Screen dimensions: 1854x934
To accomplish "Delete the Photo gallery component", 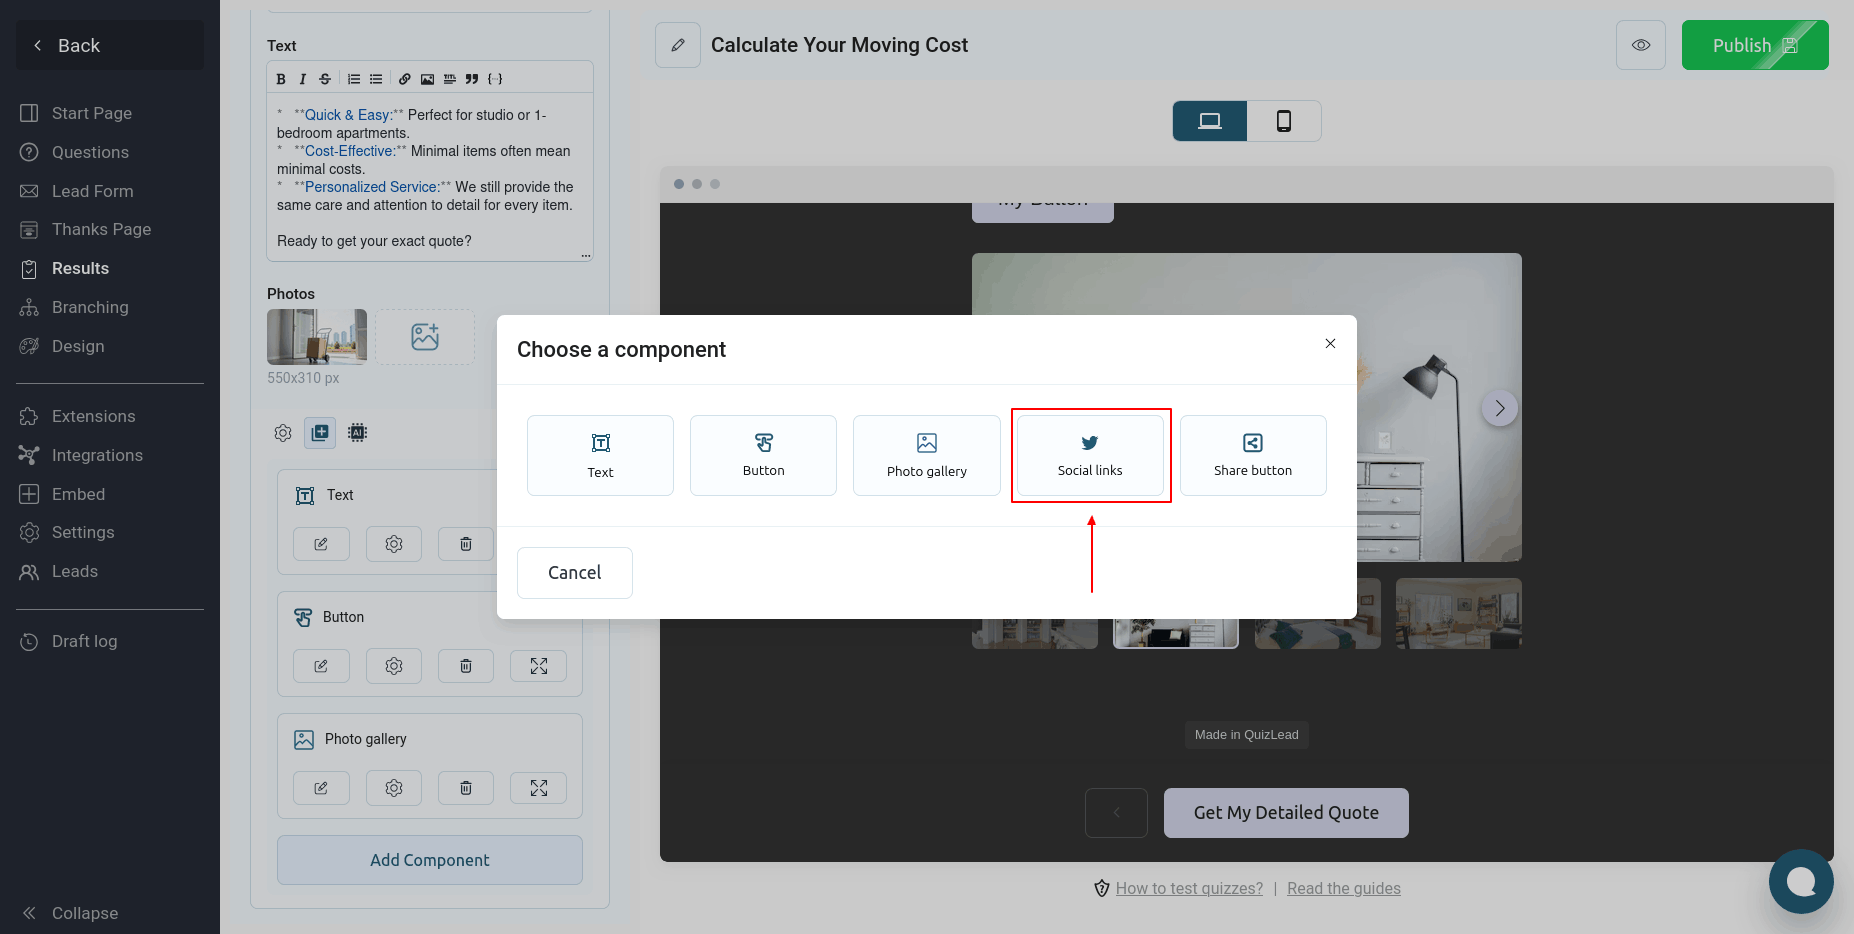I will pos(466,788).
